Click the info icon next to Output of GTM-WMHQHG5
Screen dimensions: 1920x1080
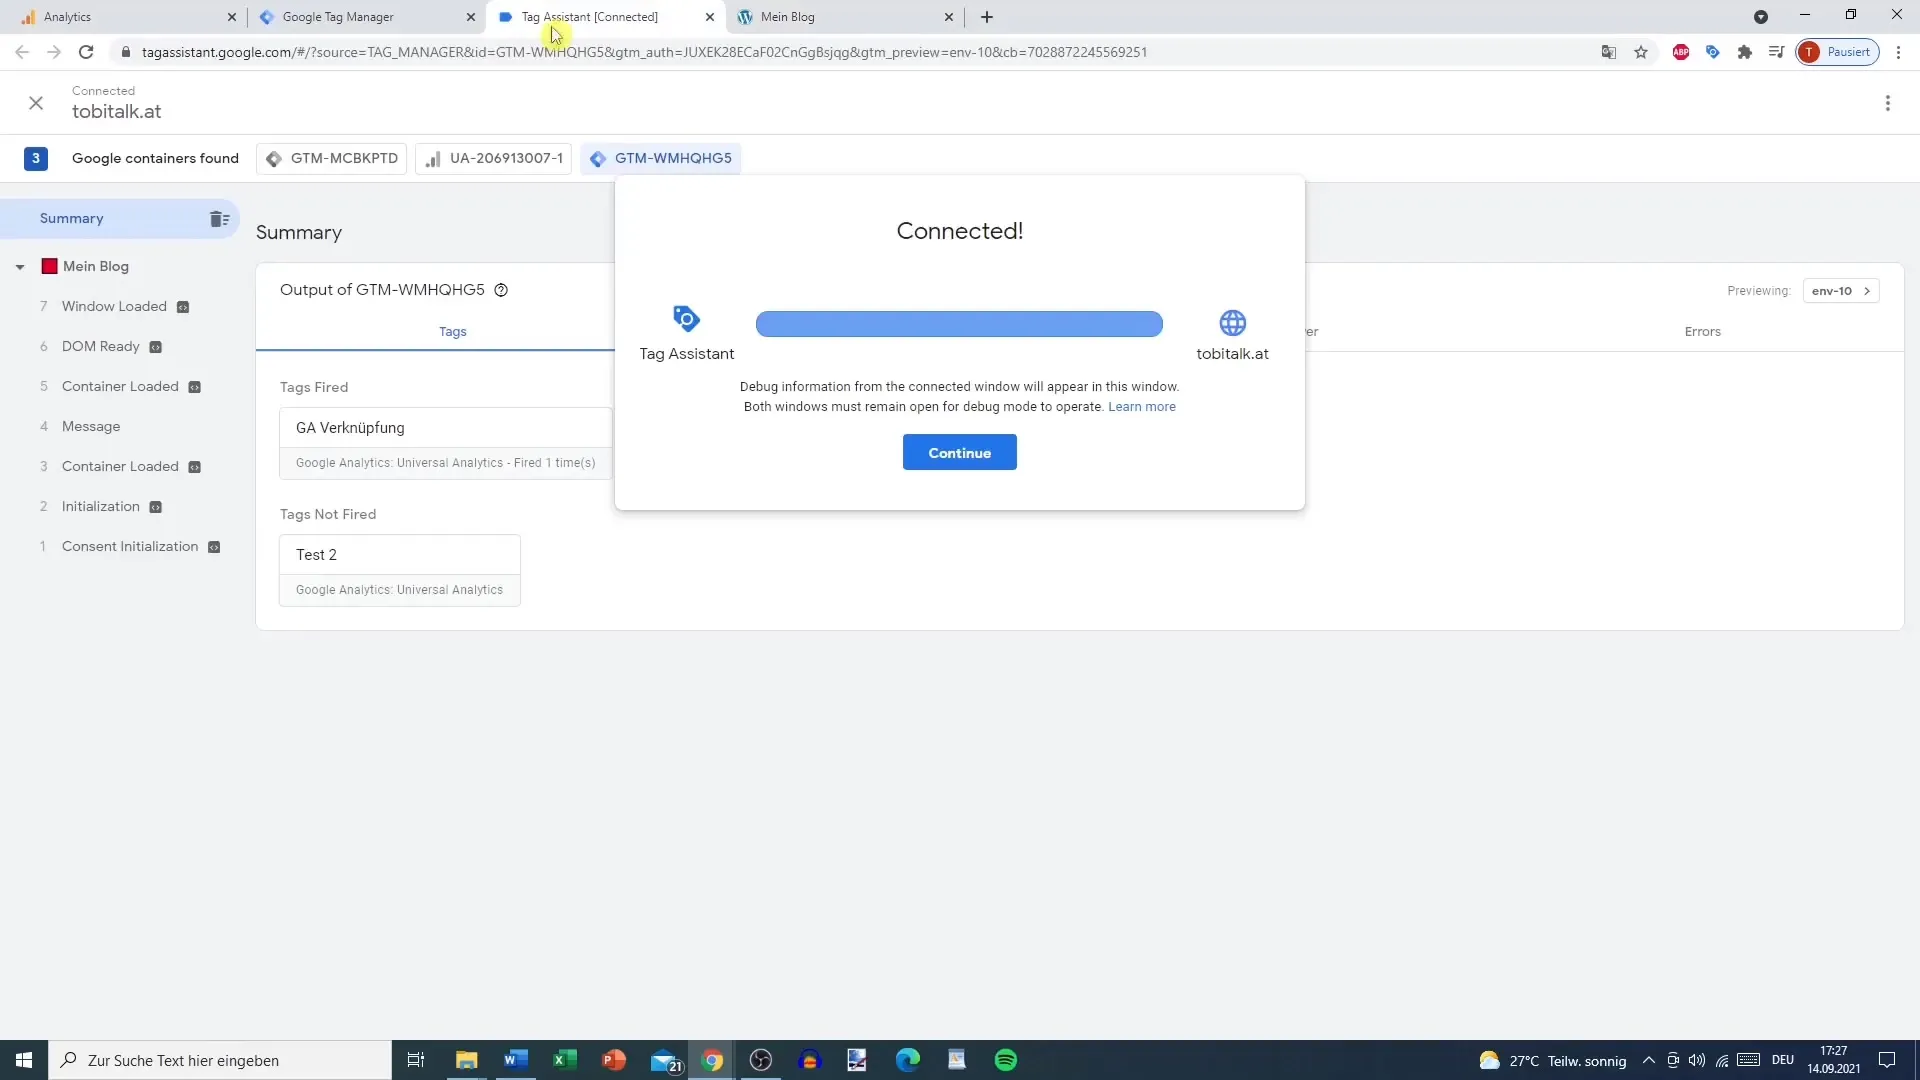pos(501,289)
